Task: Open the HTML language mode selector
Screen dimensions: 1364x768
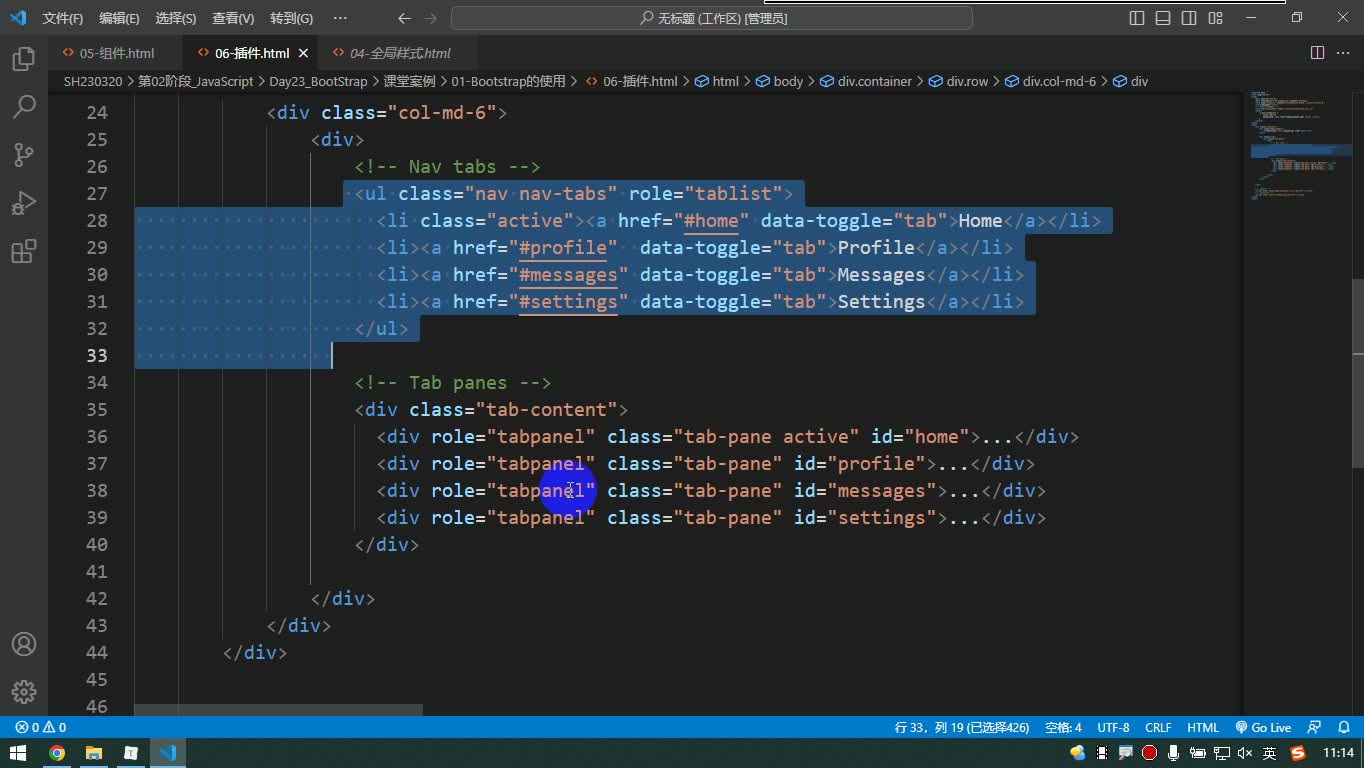Action: coord(1203,728)
